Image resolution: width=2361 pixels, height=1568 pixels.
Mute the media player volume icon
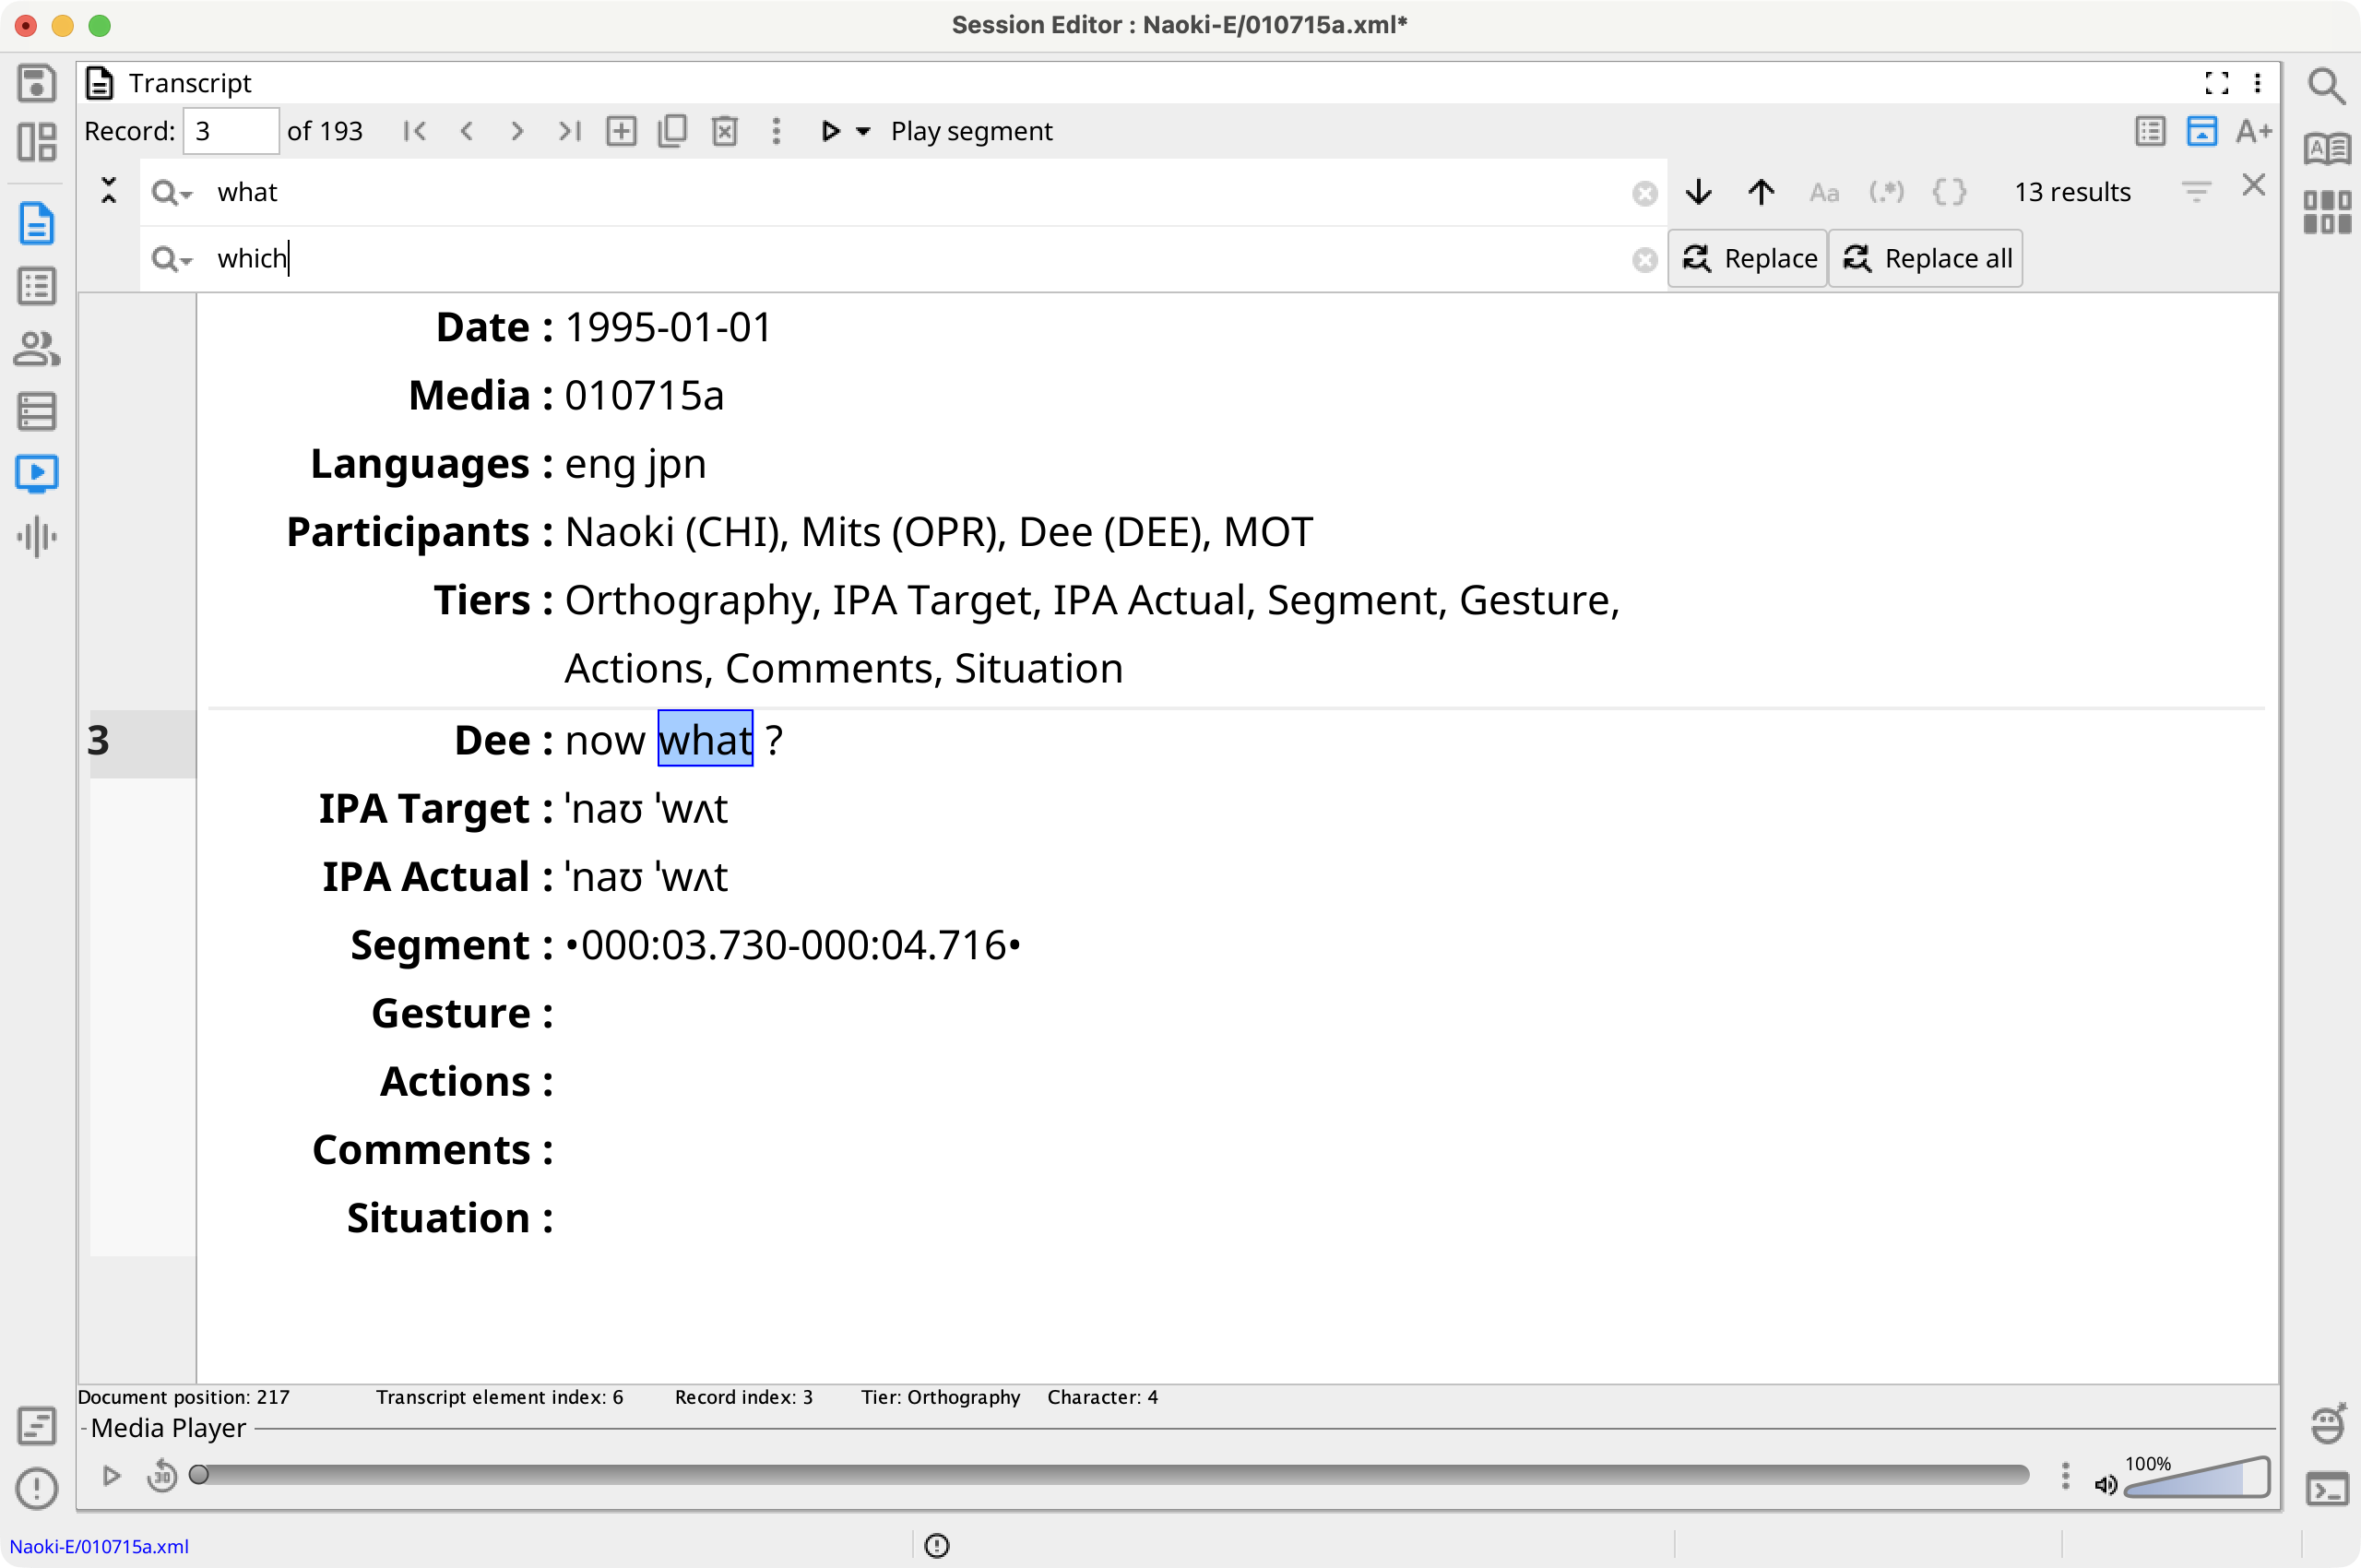click(x=2106, y=1485)
